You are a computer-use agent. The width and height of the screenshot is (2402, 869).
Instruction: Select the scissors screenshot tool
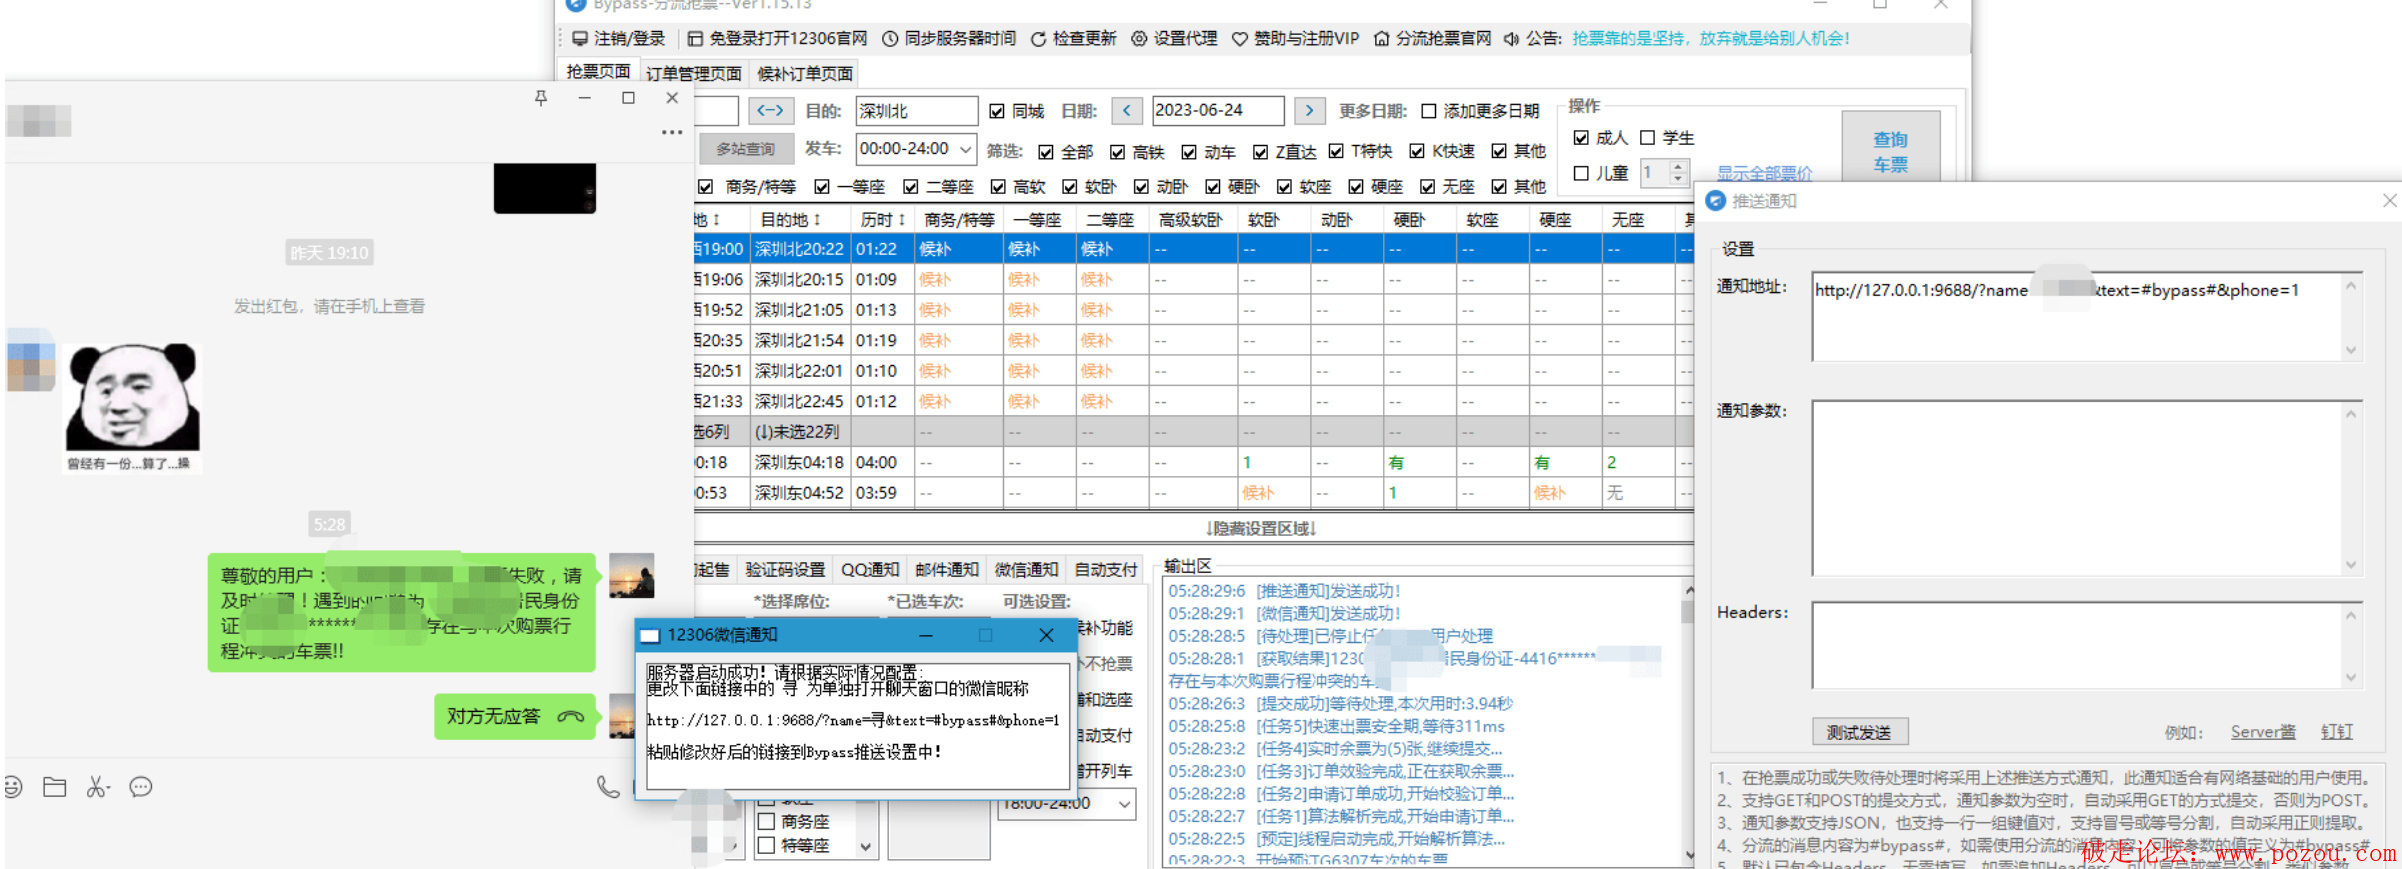point(97,787)
